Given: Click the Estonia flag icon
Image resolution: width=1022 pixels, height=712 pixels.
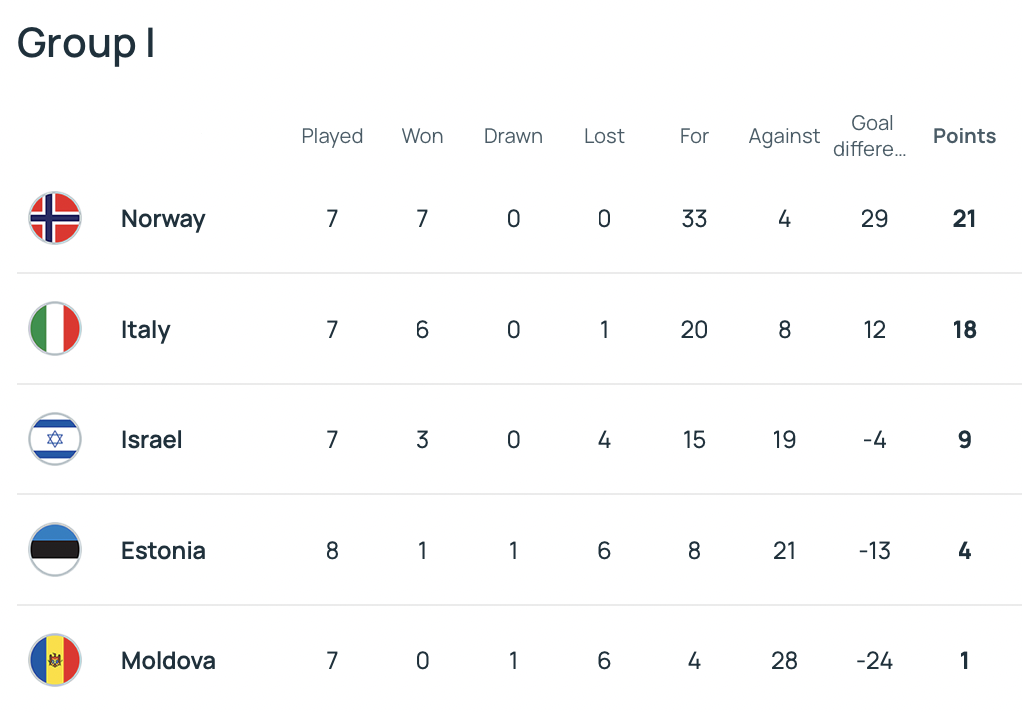Looking at the screenshot, I should [x=54, y=550].
